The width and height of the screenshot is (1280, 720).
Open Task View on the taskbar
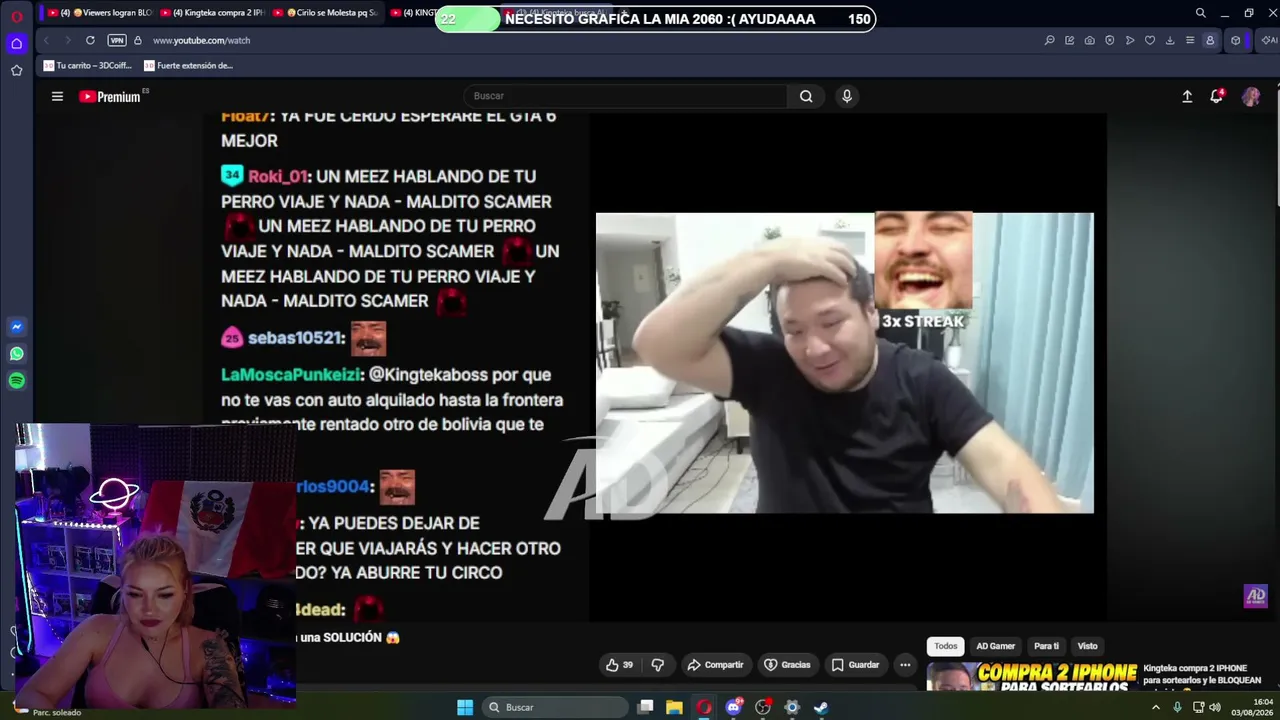(646, 707)
